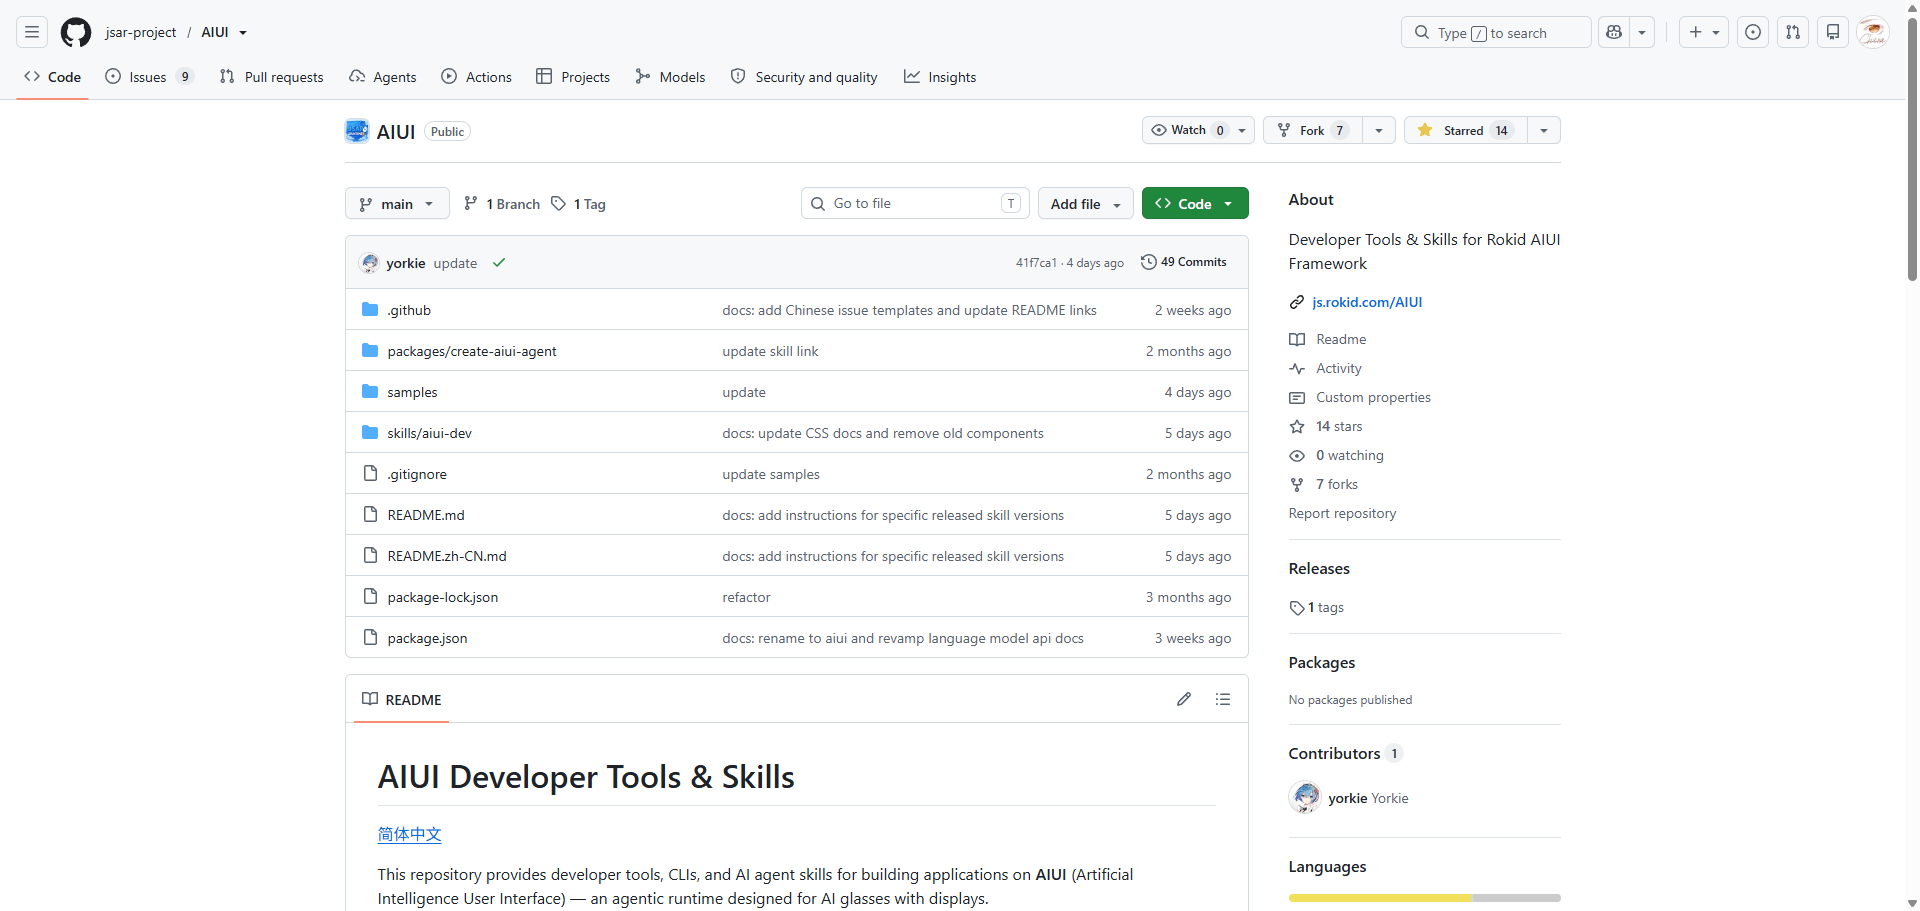The image size is (1920, 911).
Task: View the passing commit status checkmark
Action: pos(499,263)
